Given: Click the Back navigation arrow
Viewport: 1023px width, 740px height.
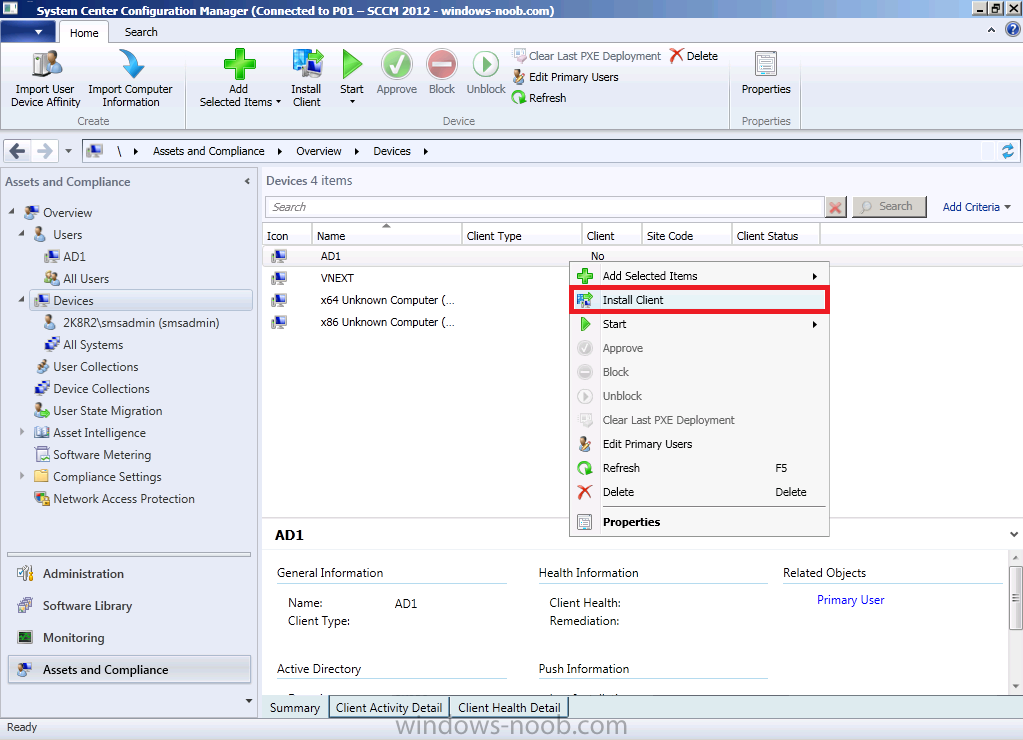Looking at the screenshot, I should tap(18, 151).
